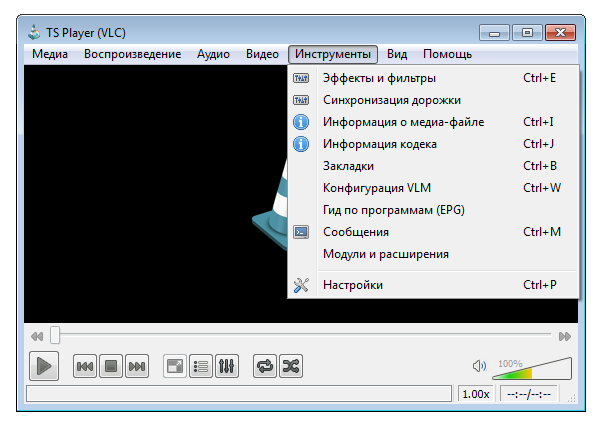Close the TS Player window
The height and width of the screenshot is (433, 612).
560,33
